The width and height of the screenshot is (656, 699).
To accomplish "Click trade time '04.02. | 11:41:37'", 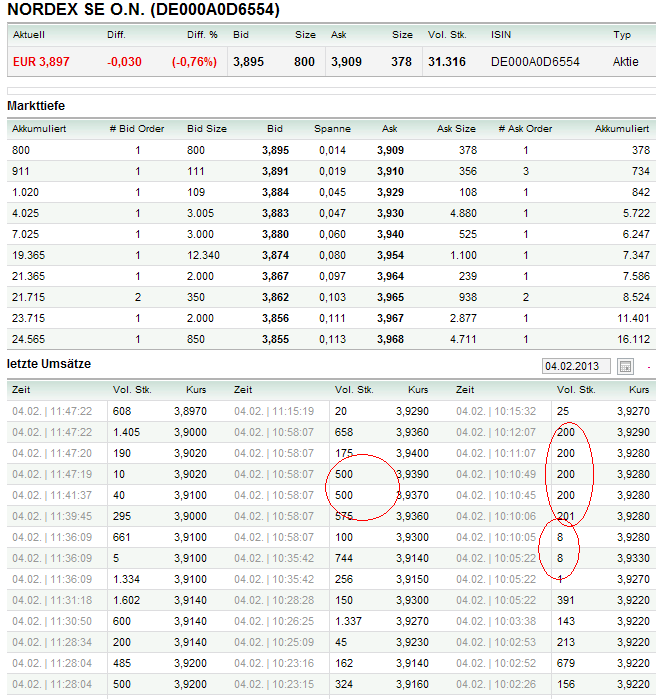I will [x=52, y=495].
